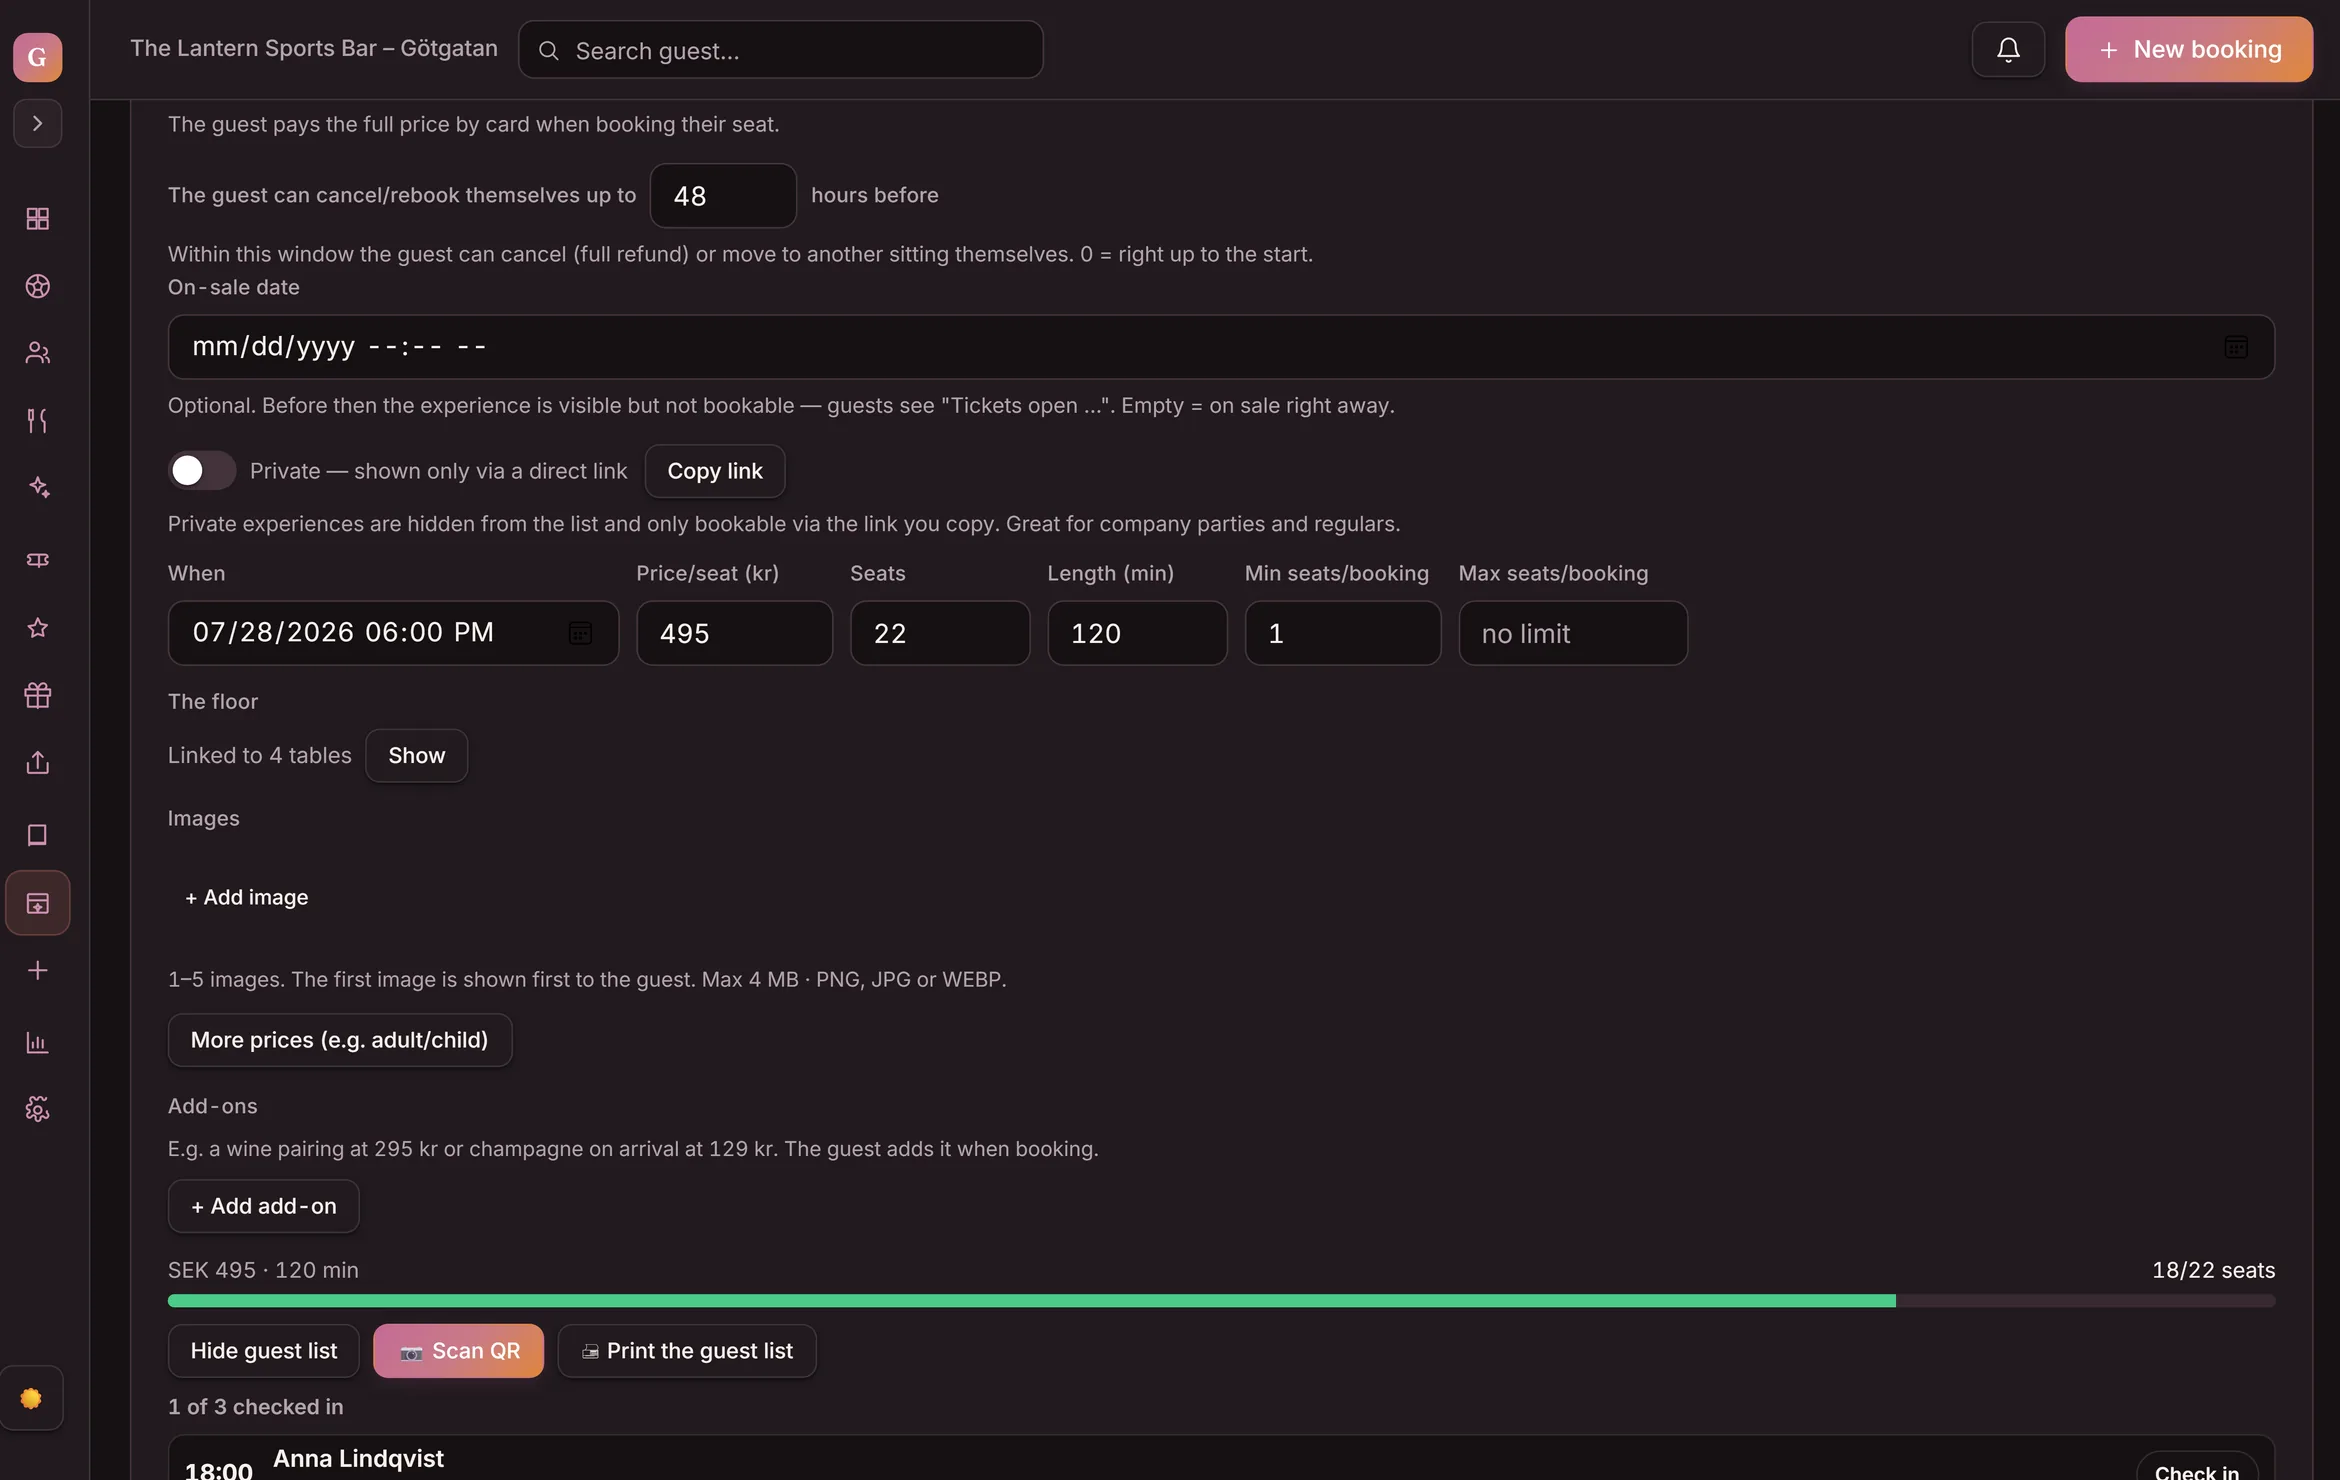Click magnifier icon in search box

[549, 51]
